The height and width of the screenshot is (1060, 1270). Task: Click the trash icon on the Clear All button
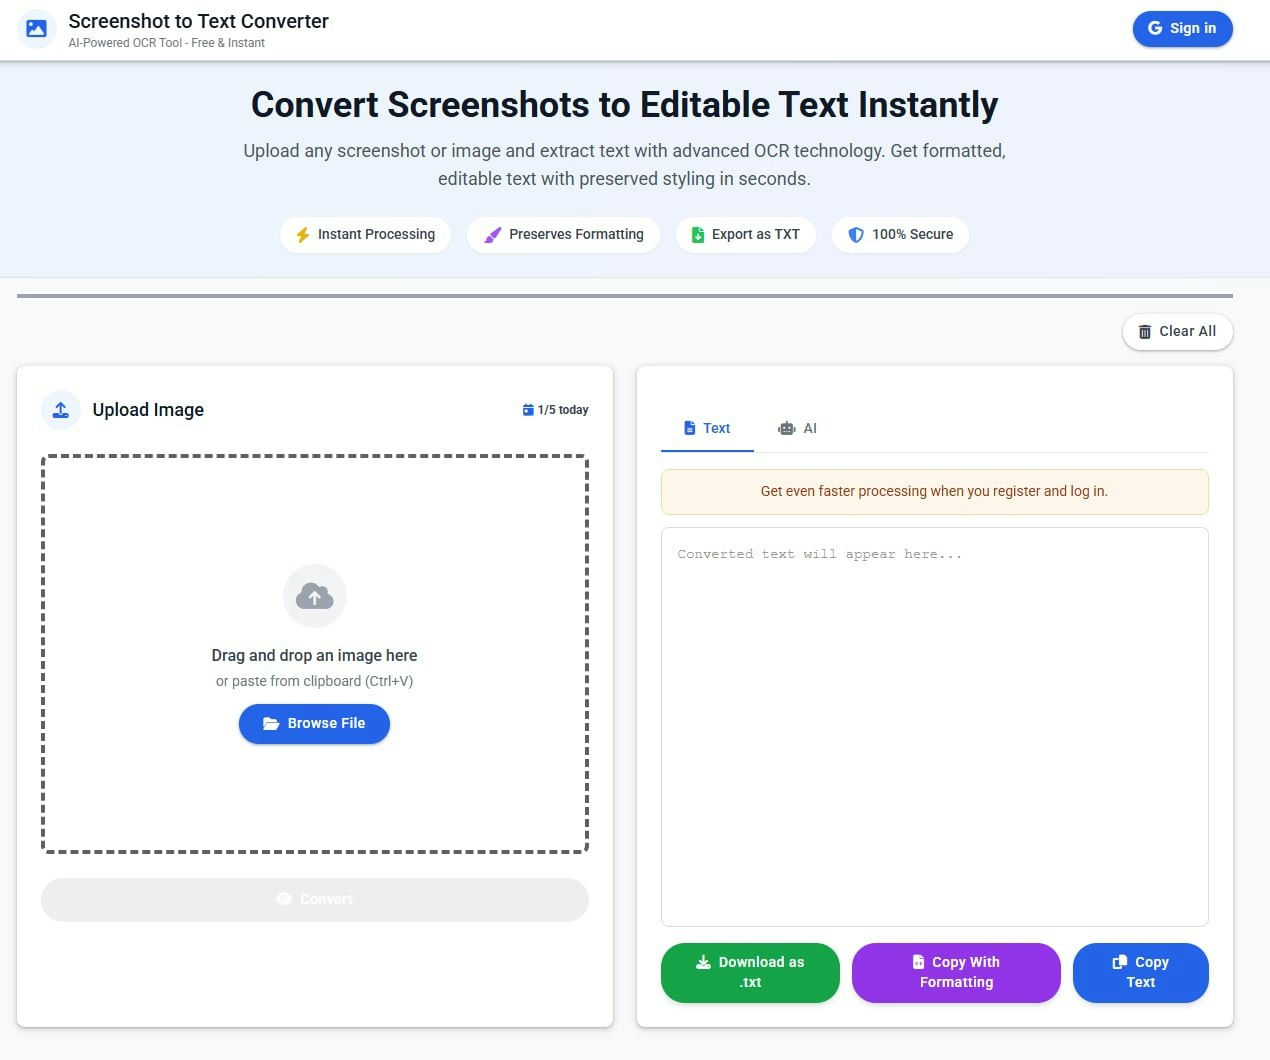pos(1144,331)
